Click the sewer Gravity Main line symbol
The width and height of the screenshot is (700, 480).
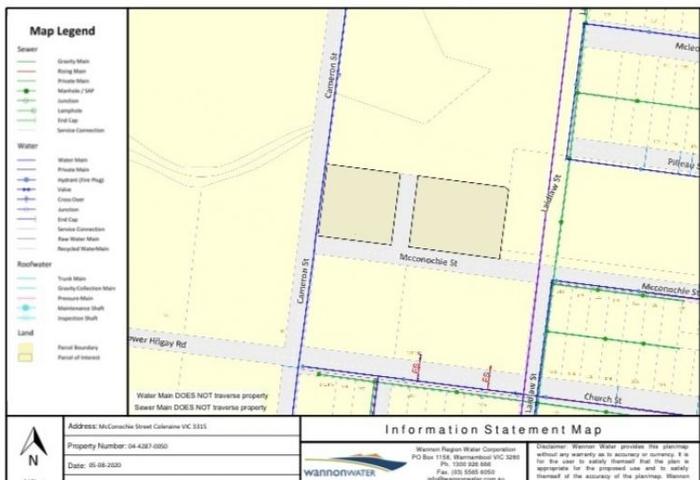pos(26,62)
